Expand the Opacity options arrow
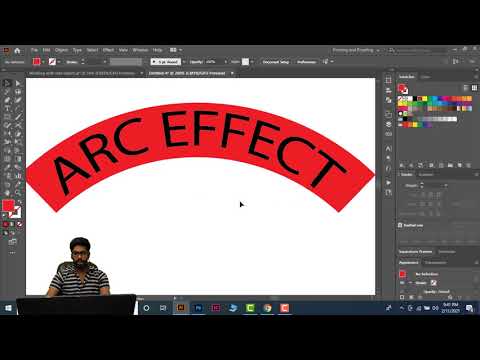The image size is (480, 360). 226,62
